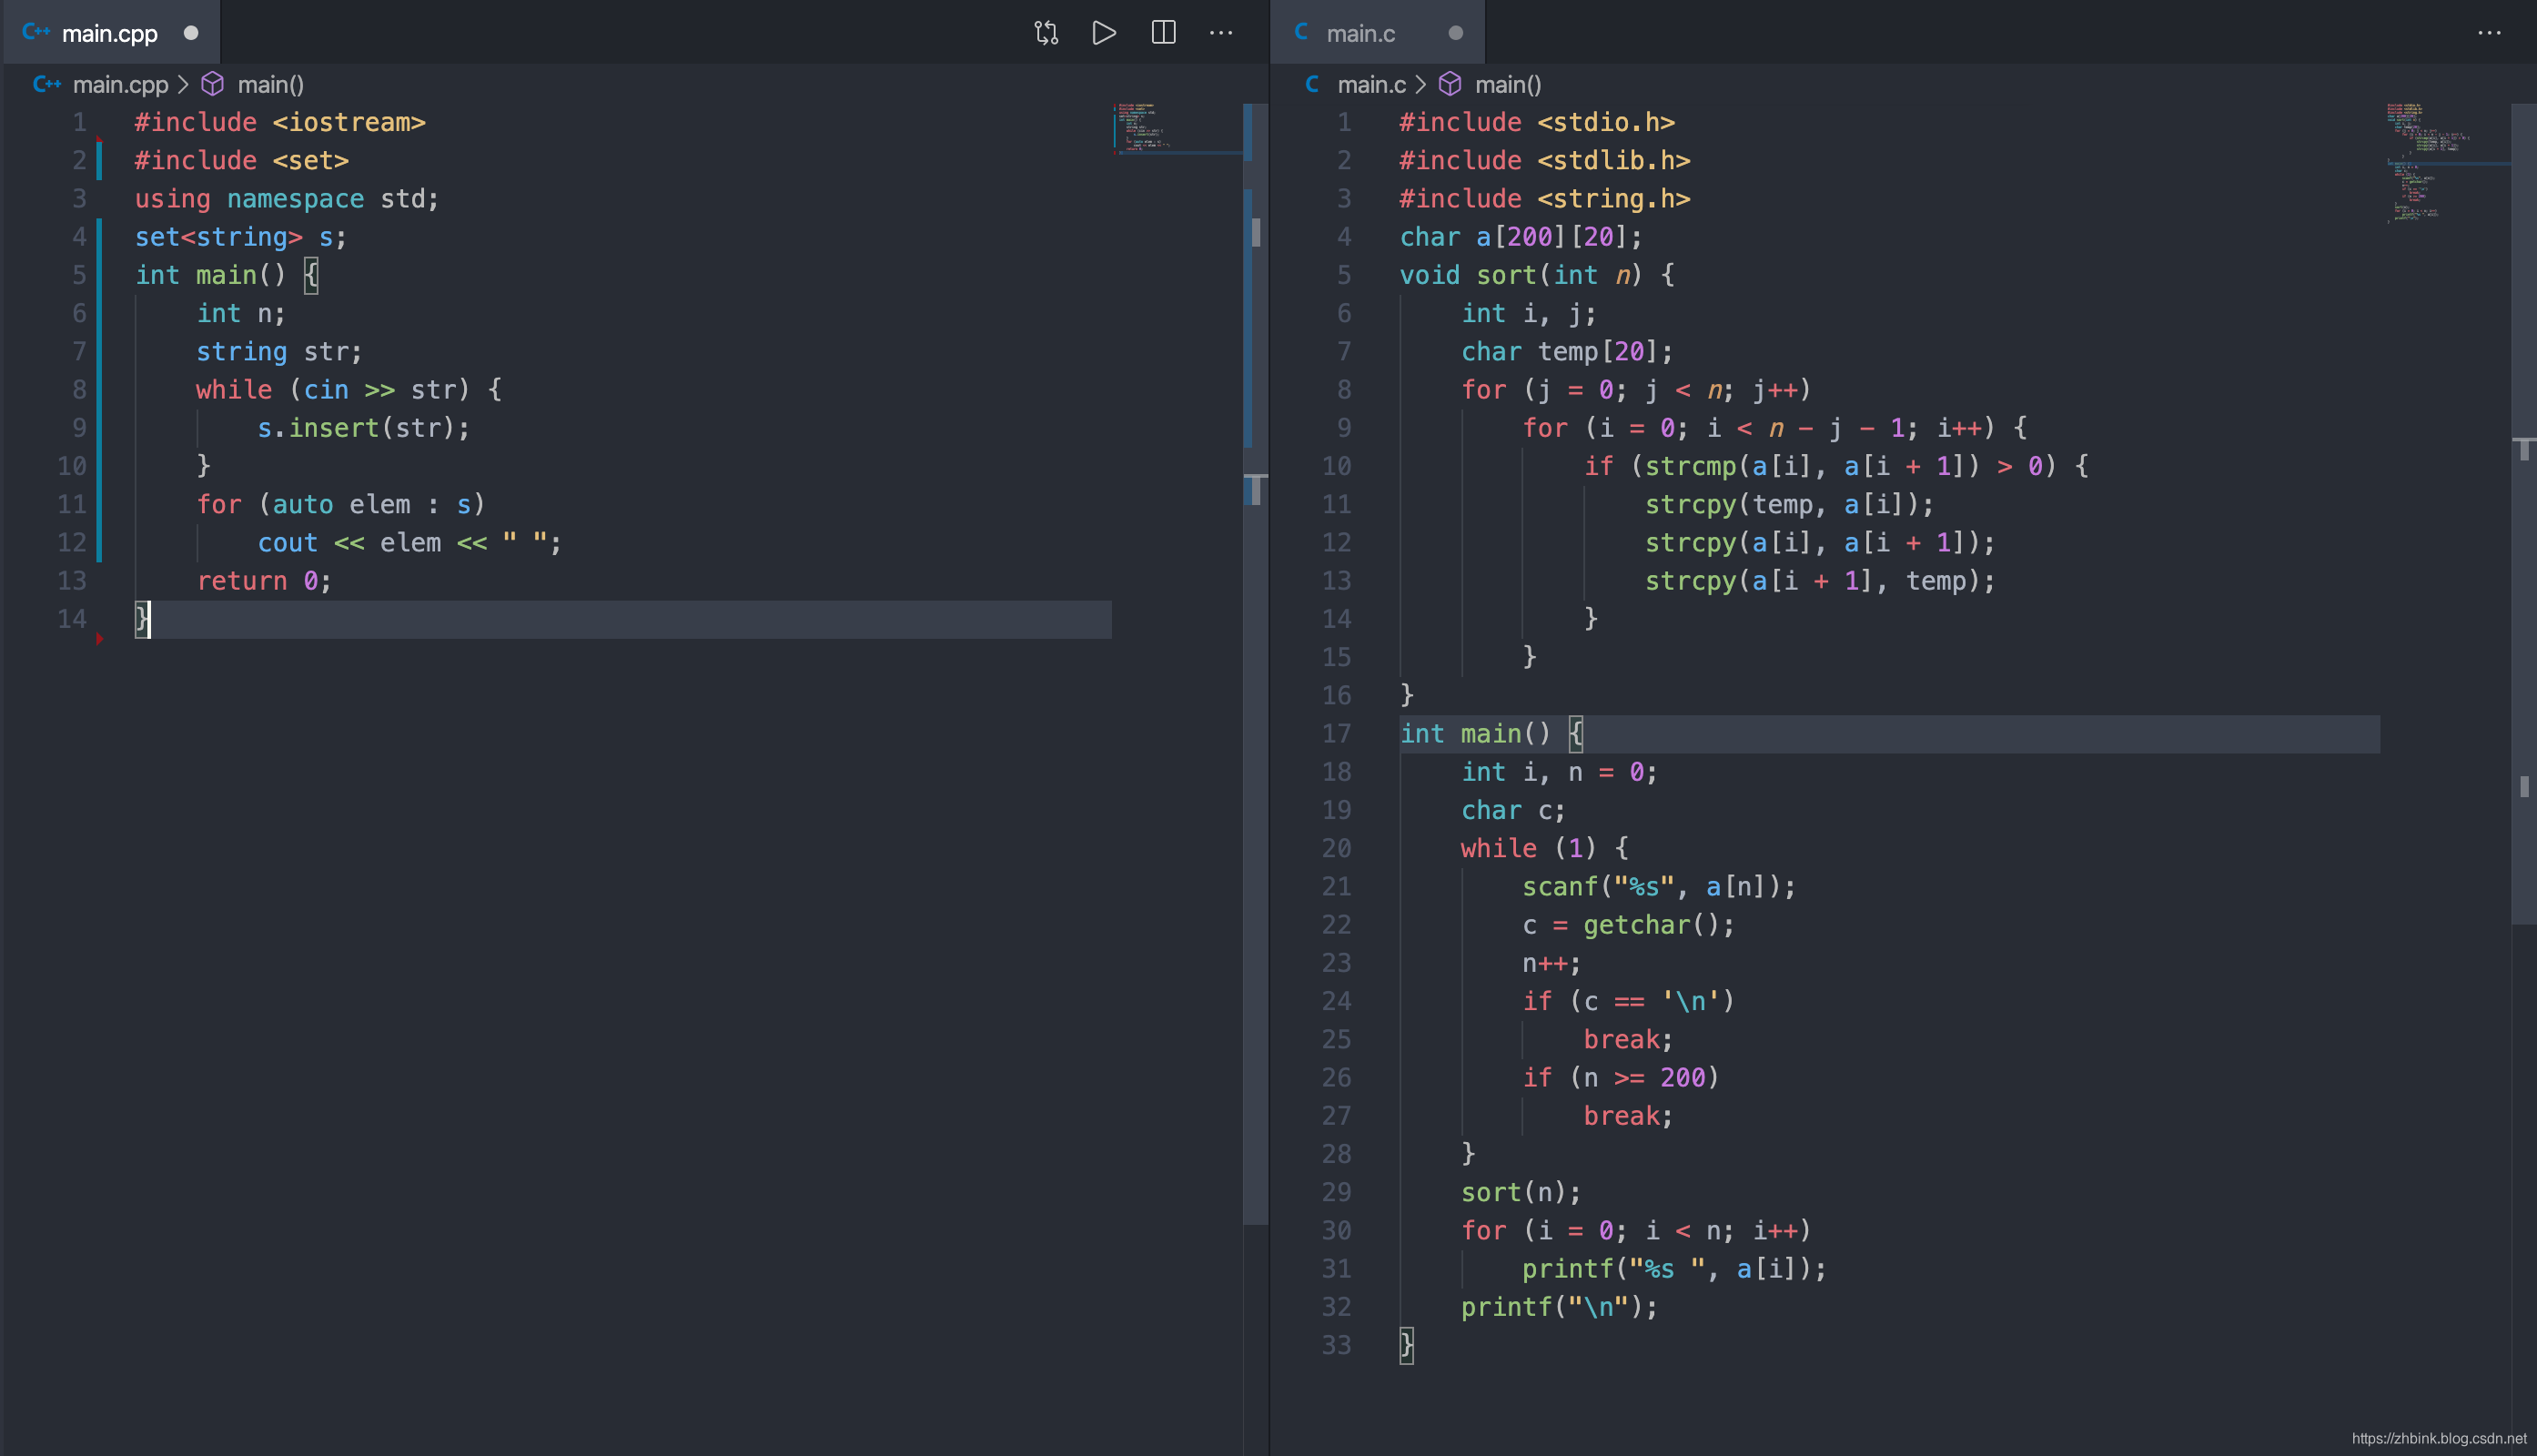Run the main.cpp code with play icon
The height and width of the screenshot is (1456, 2537).
(x=1104, y=33)
